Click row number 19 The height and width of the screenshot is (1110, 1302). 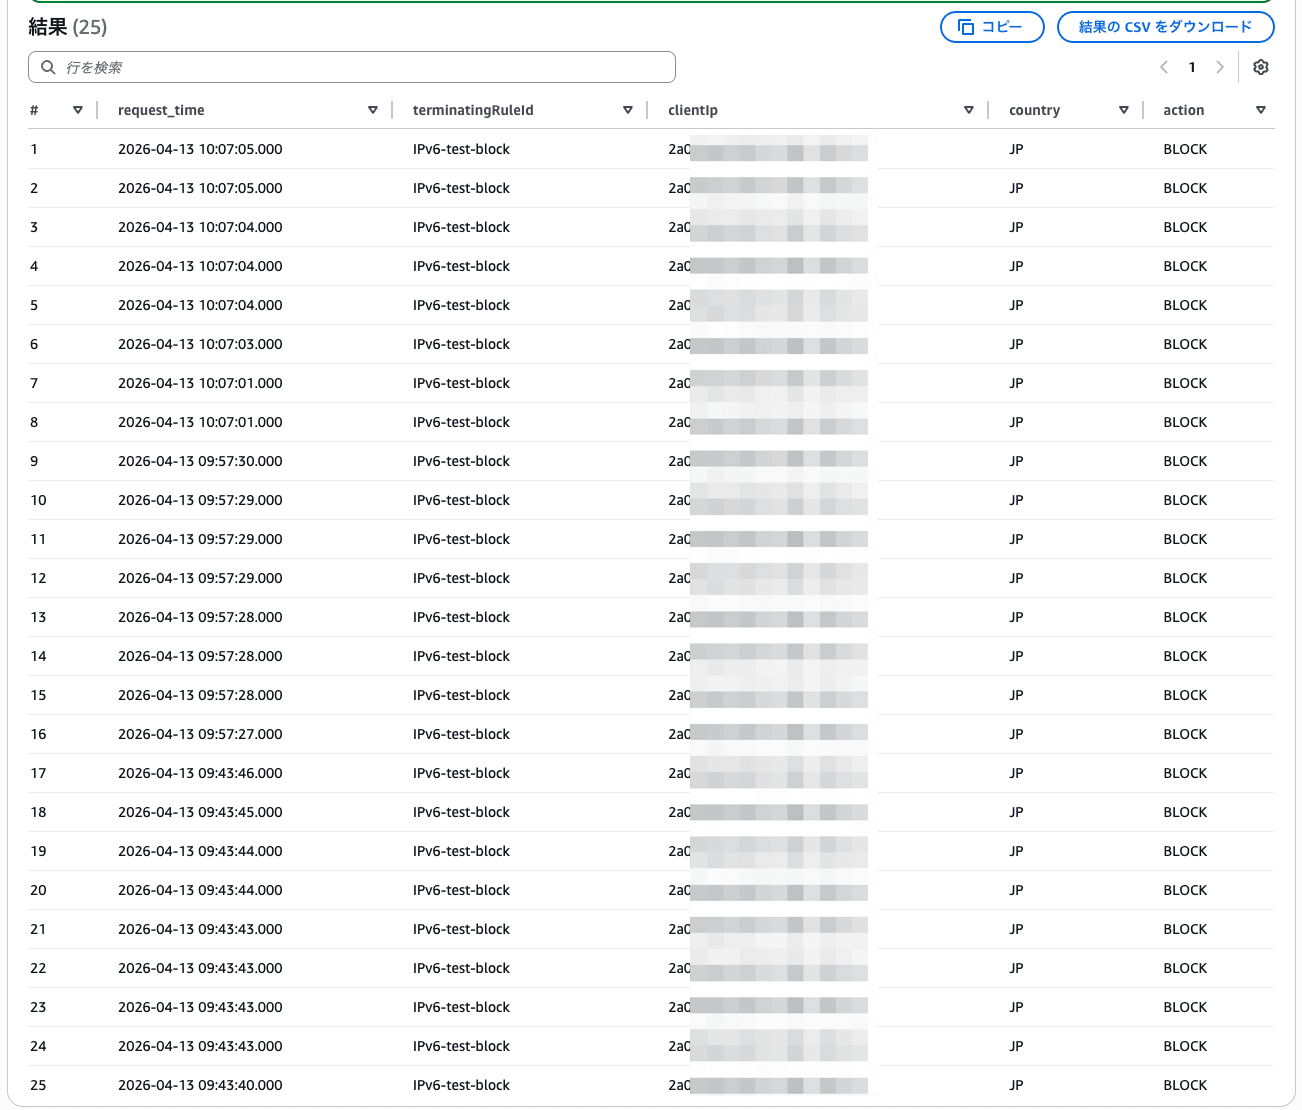tap(38, 851)
